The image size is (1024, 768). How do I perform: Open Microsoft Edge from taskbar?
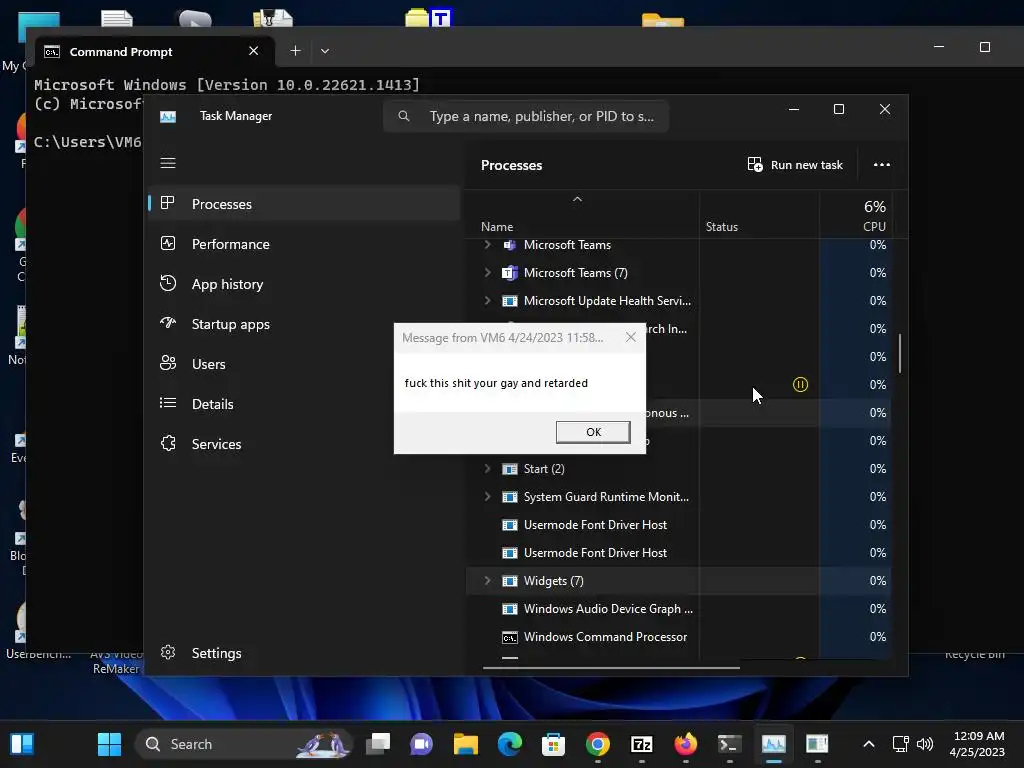(x=509, y=744)
